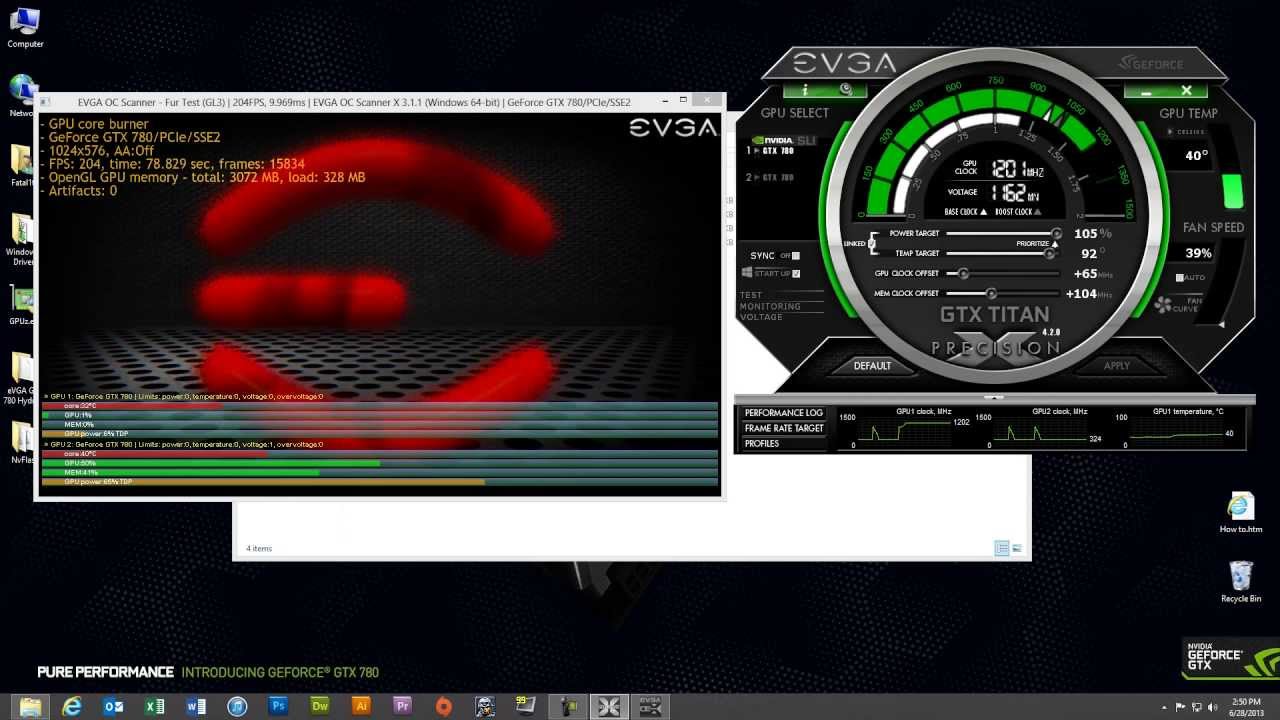Click the 40° GPU temp readout
The height and width of the screenshot is (720, 1280).
[x=1196, y=155]
